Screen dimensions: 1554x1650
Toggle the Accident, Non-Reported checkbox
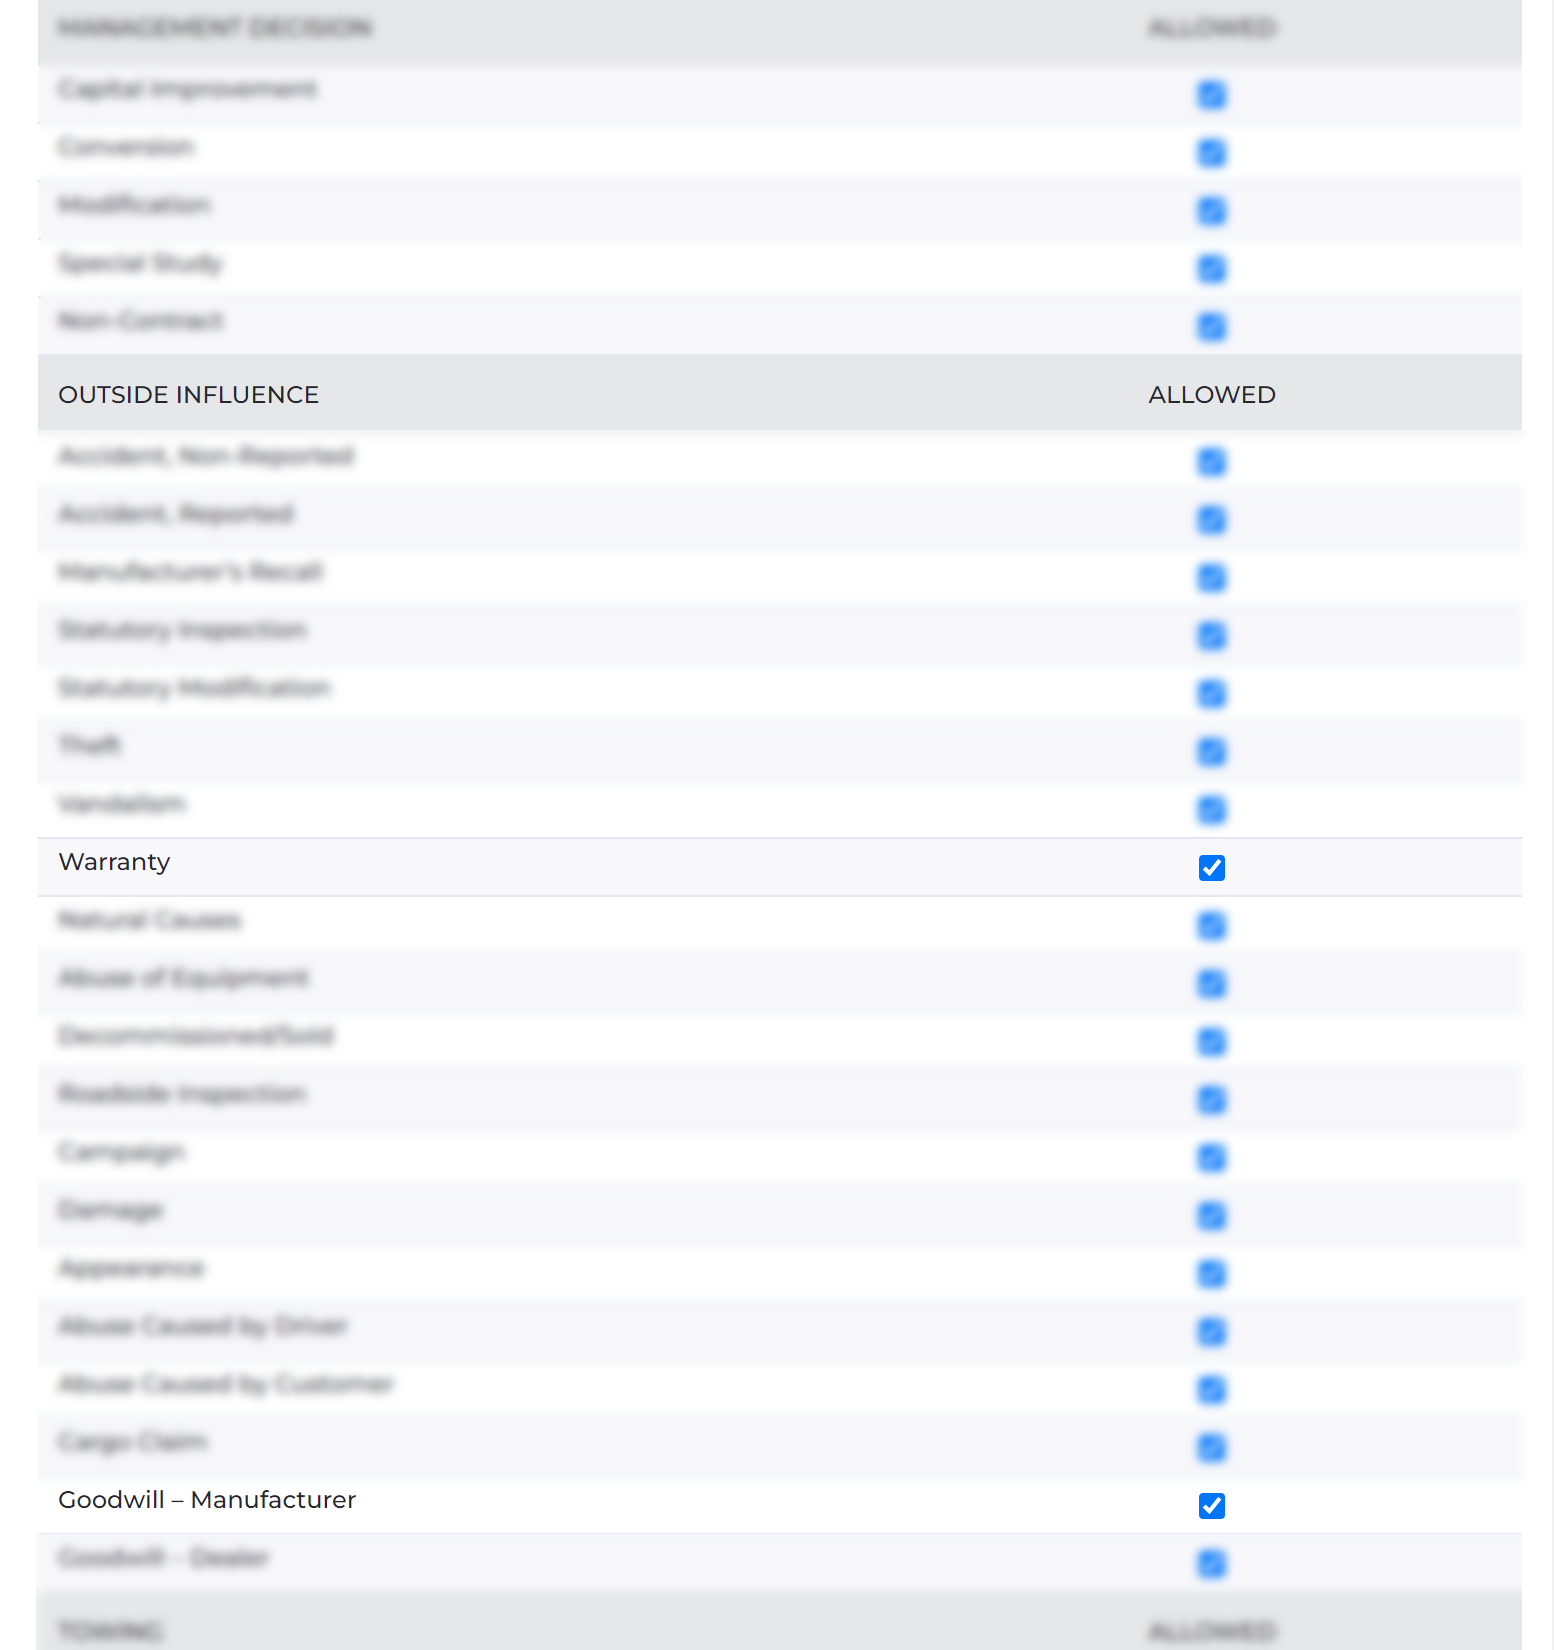(x=1211, y=462)
